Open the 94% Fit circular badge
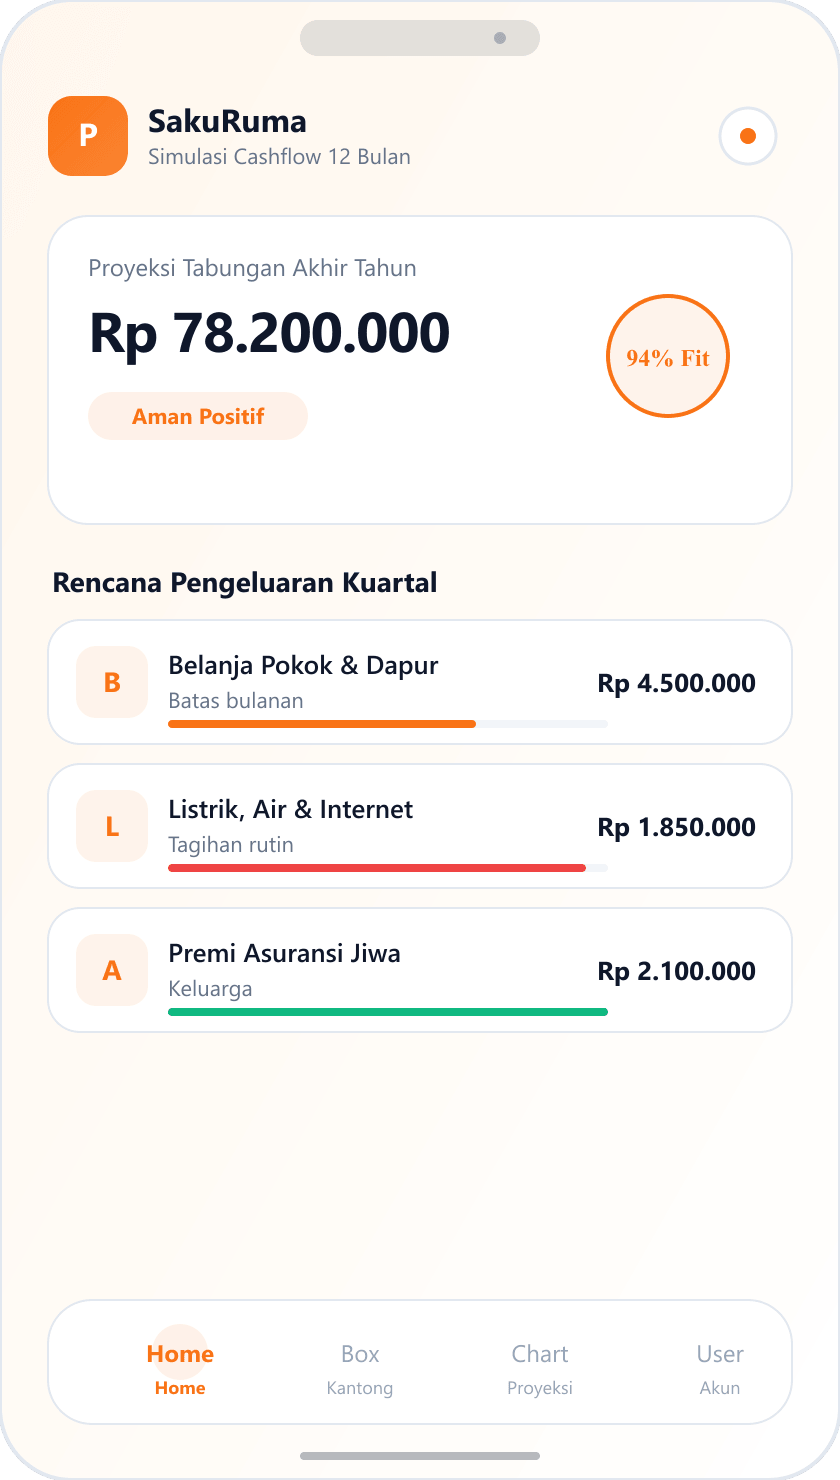This screenshot has width=840, height=1480. coord(668,357)
